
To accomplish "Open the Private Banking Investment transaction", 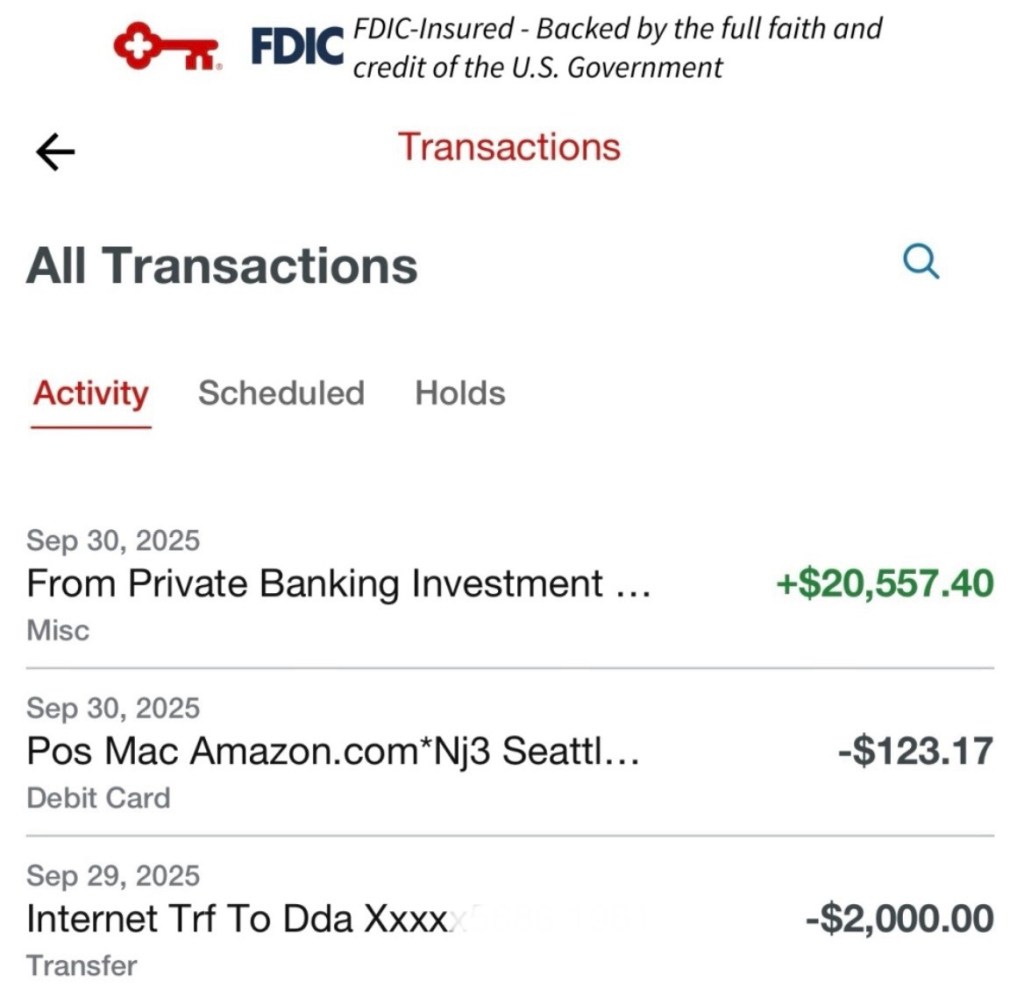I will click(339, 583).
